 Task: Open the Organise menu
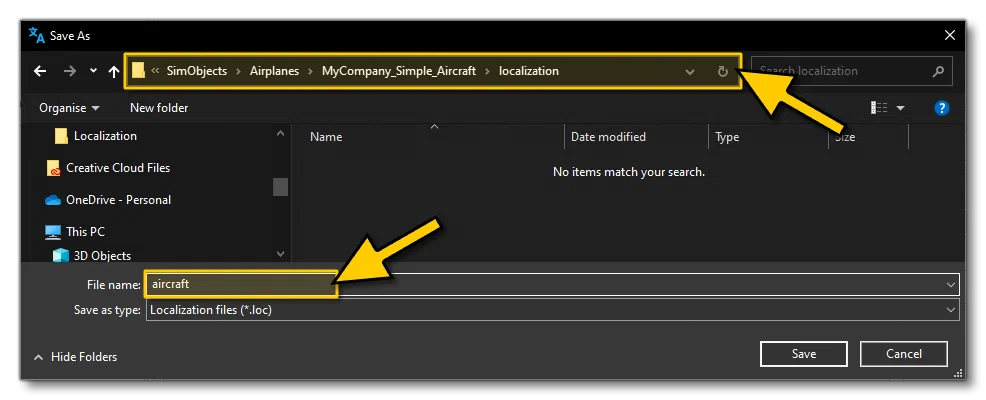coord(69,108)
